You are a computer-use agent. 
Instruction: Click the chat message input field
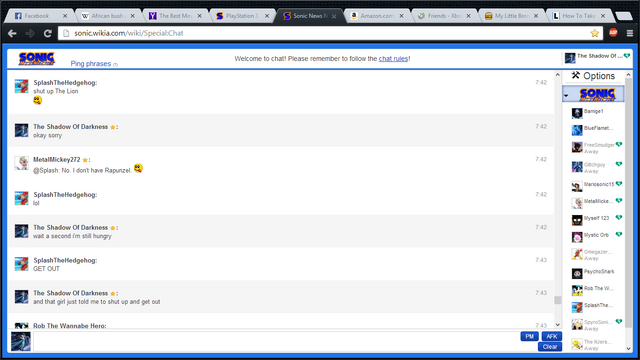click(x=276, y=341)
